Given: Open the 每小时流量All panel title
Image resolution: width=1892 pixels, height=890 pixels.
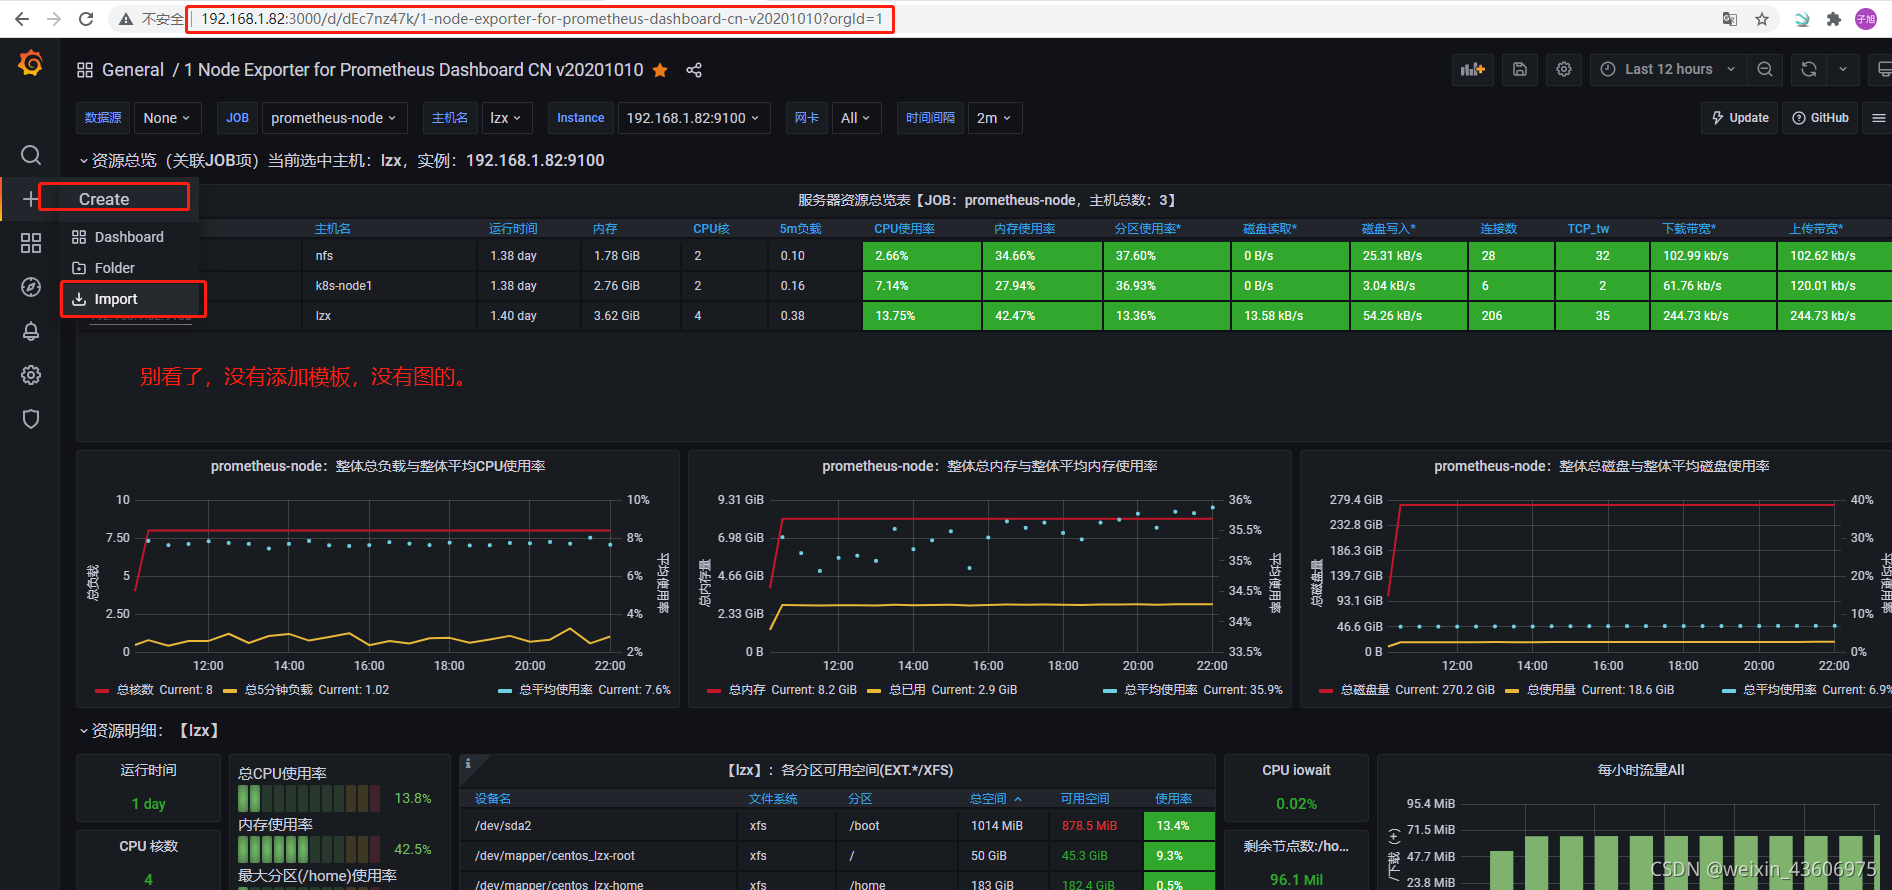Looking at the screenshot, I should [1641, 770].
